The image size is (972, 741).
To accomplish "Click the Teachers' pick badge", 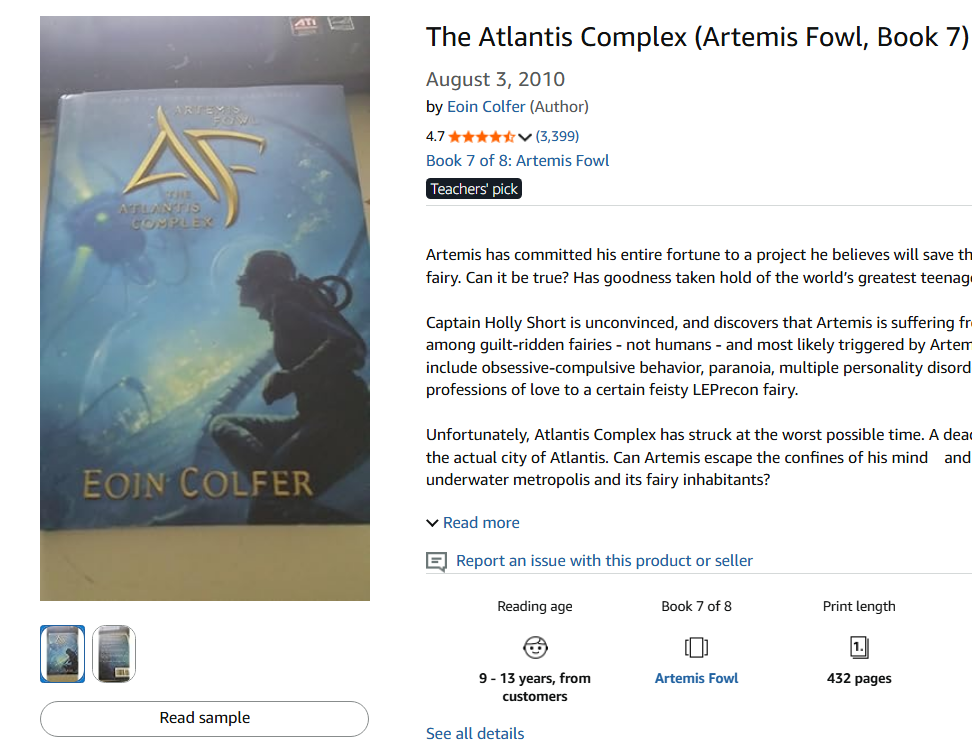I will pos(474,189).
